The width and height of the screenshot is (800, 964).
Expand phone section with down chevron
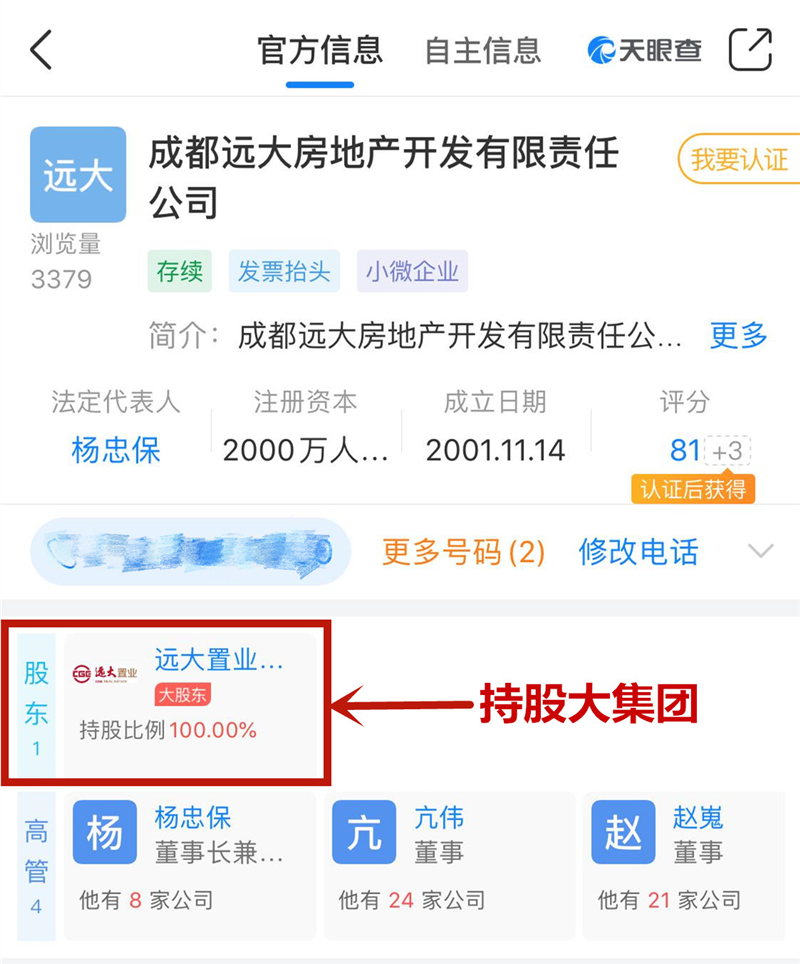[761, 550]
